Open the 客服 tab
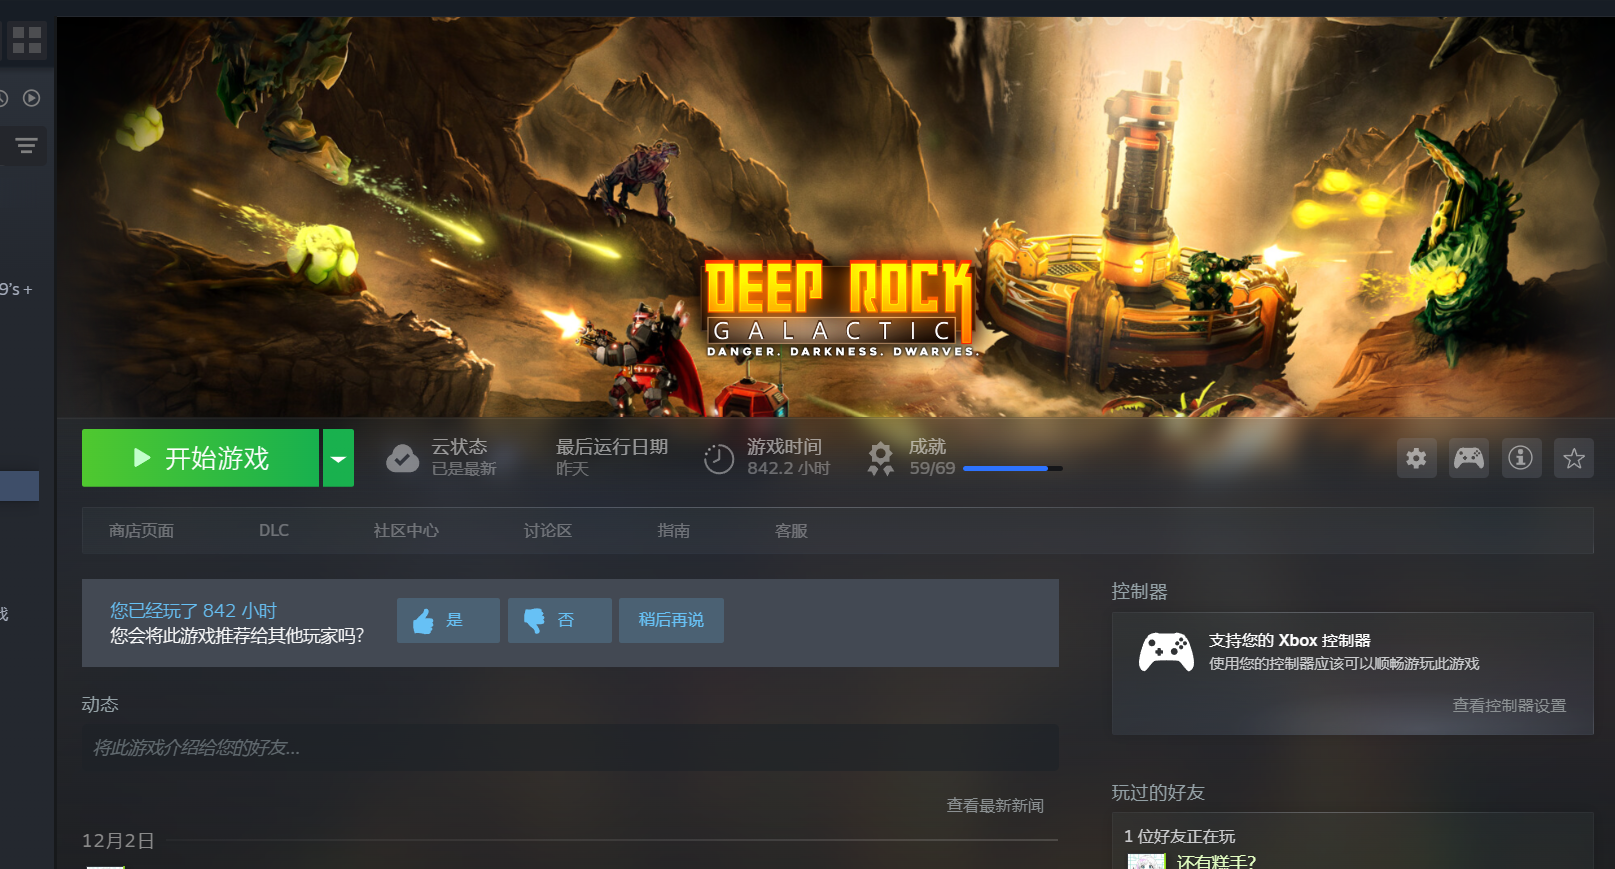Image resolution: width=1615 pixels, height=869 pixels. coord(791,531)
